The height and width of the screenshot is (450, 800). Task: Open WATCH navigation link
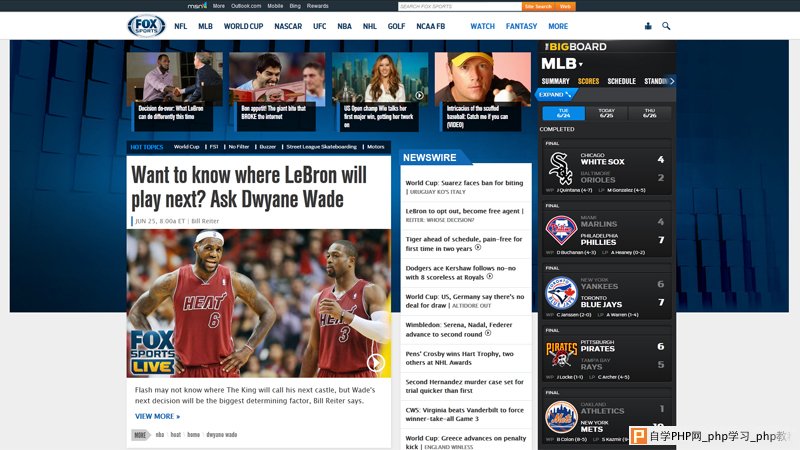click(482, 26)
